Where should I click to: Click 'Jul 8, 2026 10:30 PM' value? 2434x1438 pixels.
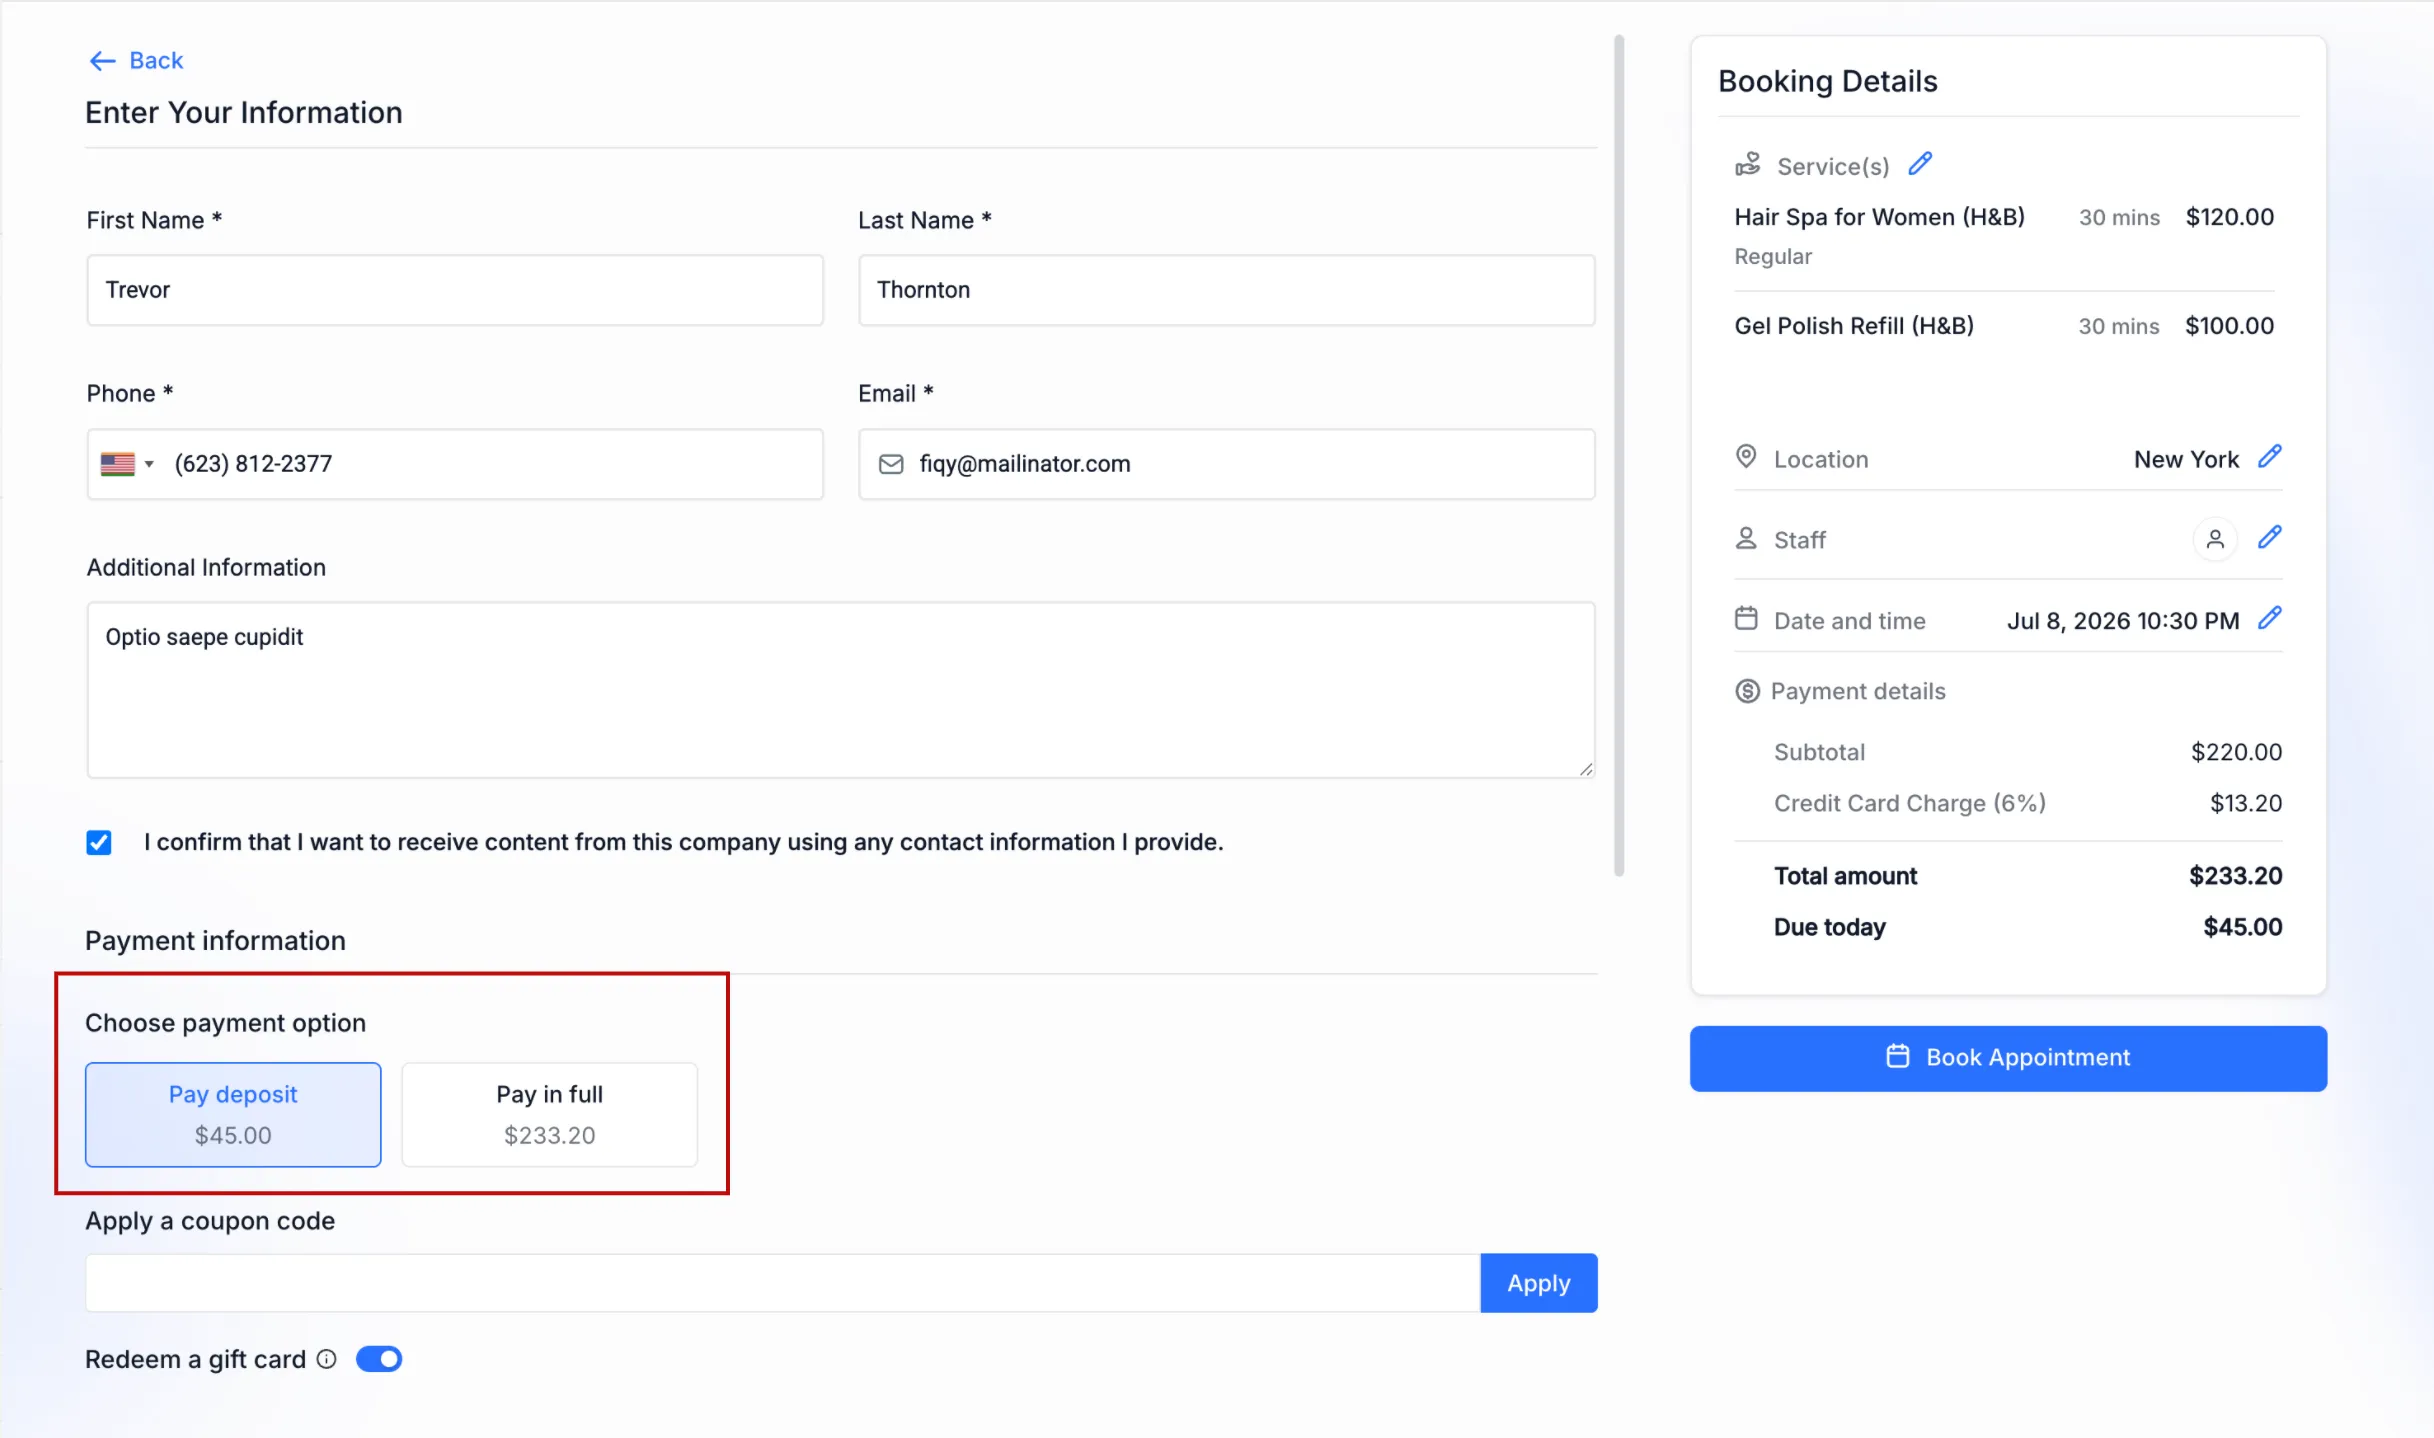click(2123, 621)
